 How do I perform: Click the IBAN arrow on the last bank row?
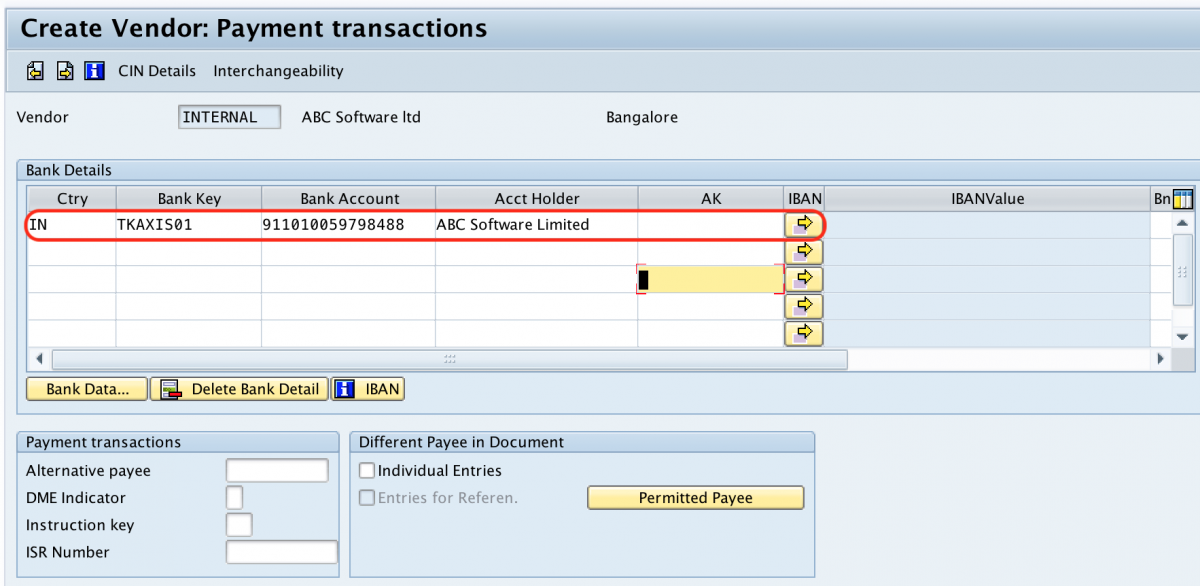point(804,333)
